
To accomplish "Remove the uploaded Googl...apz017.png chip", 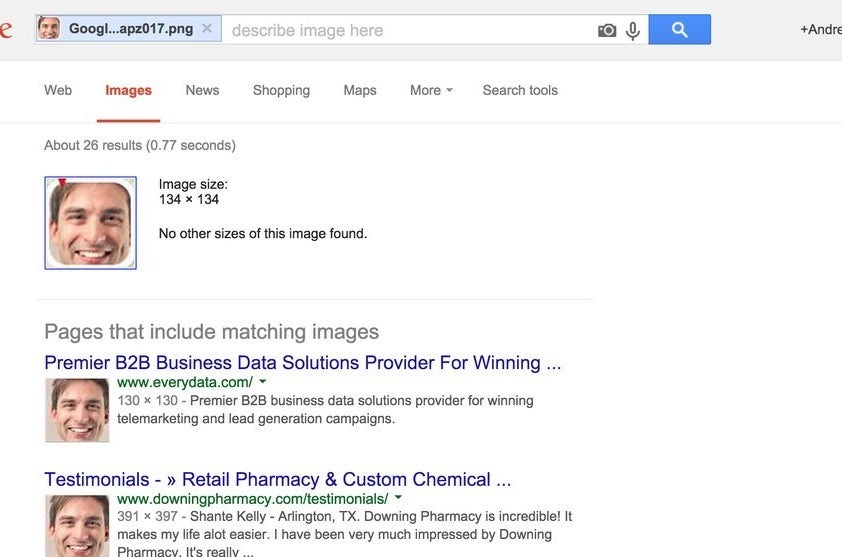I will pos(207,28).
